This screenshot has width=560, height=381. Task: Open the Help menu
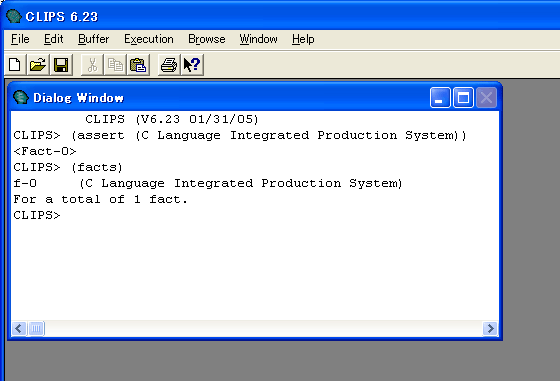tap(303, 39)
